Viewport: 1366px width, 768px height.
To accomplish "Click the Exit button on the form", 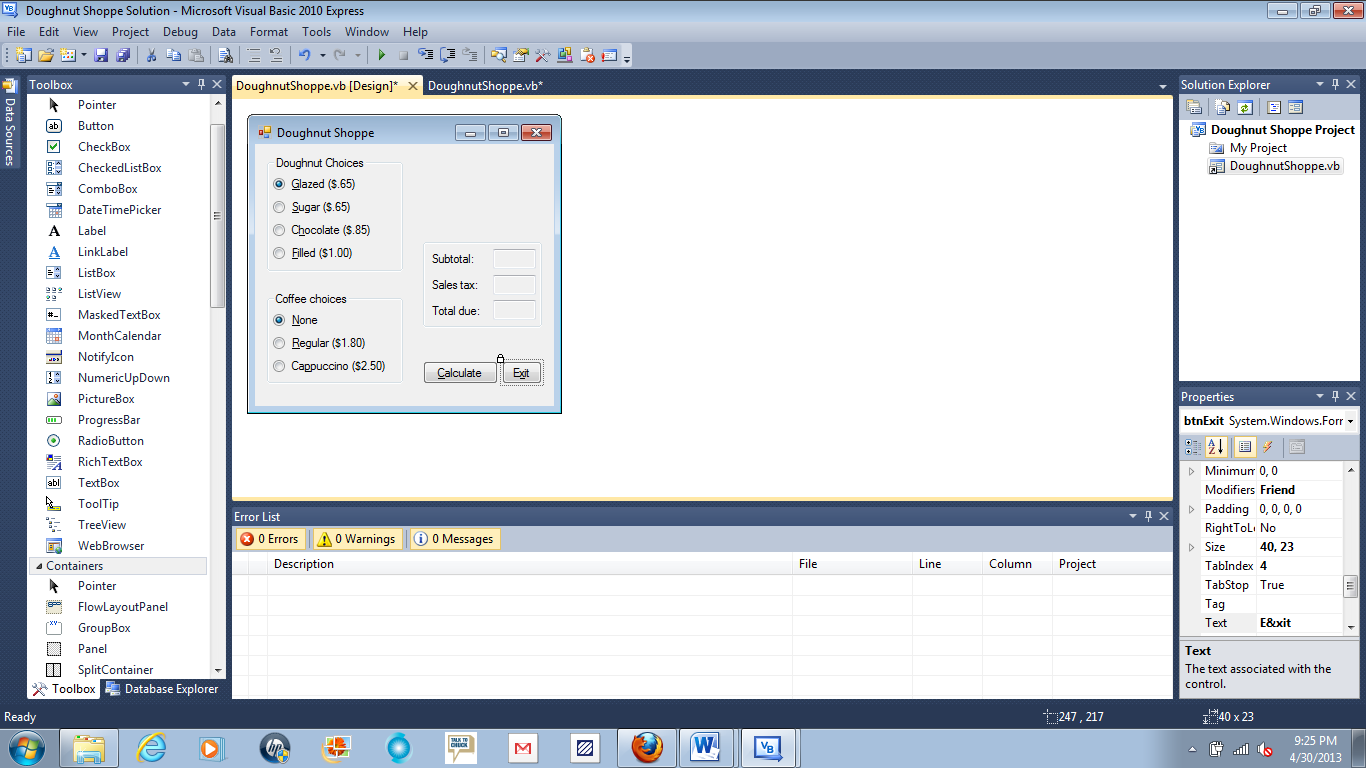I will (521, 373).
